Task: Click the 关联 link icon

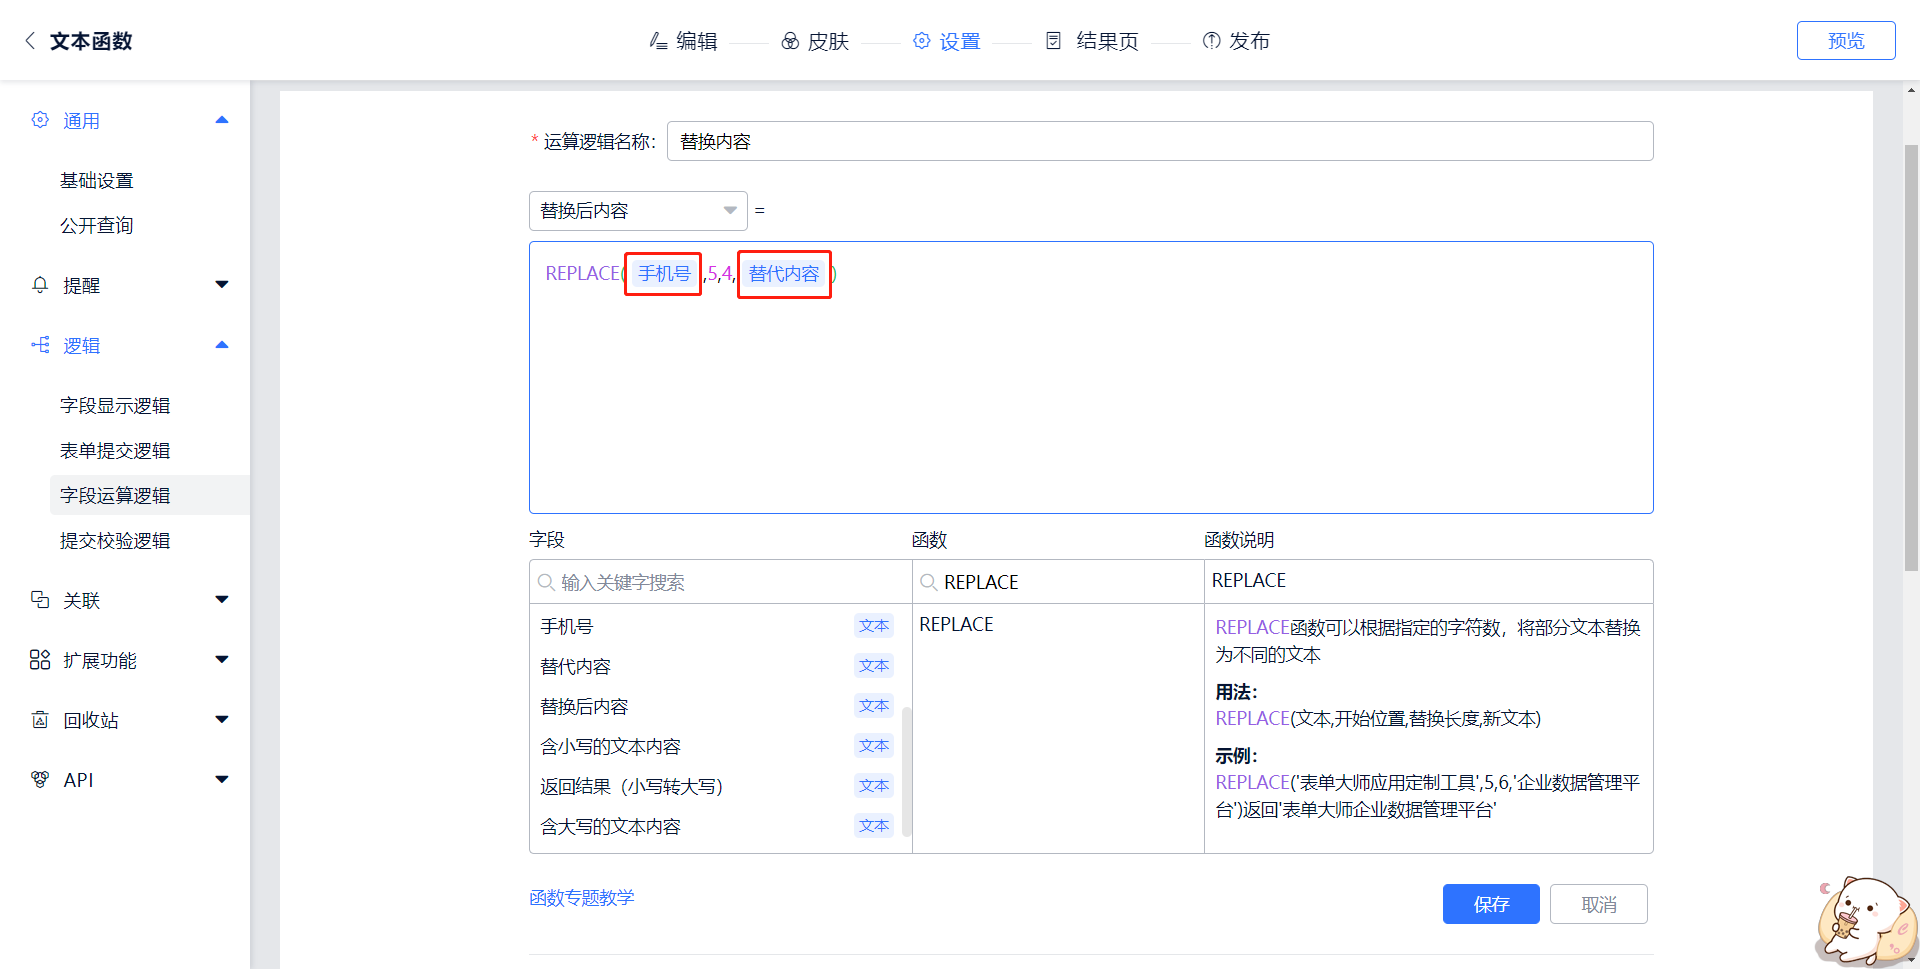Action: pos(40,600)
